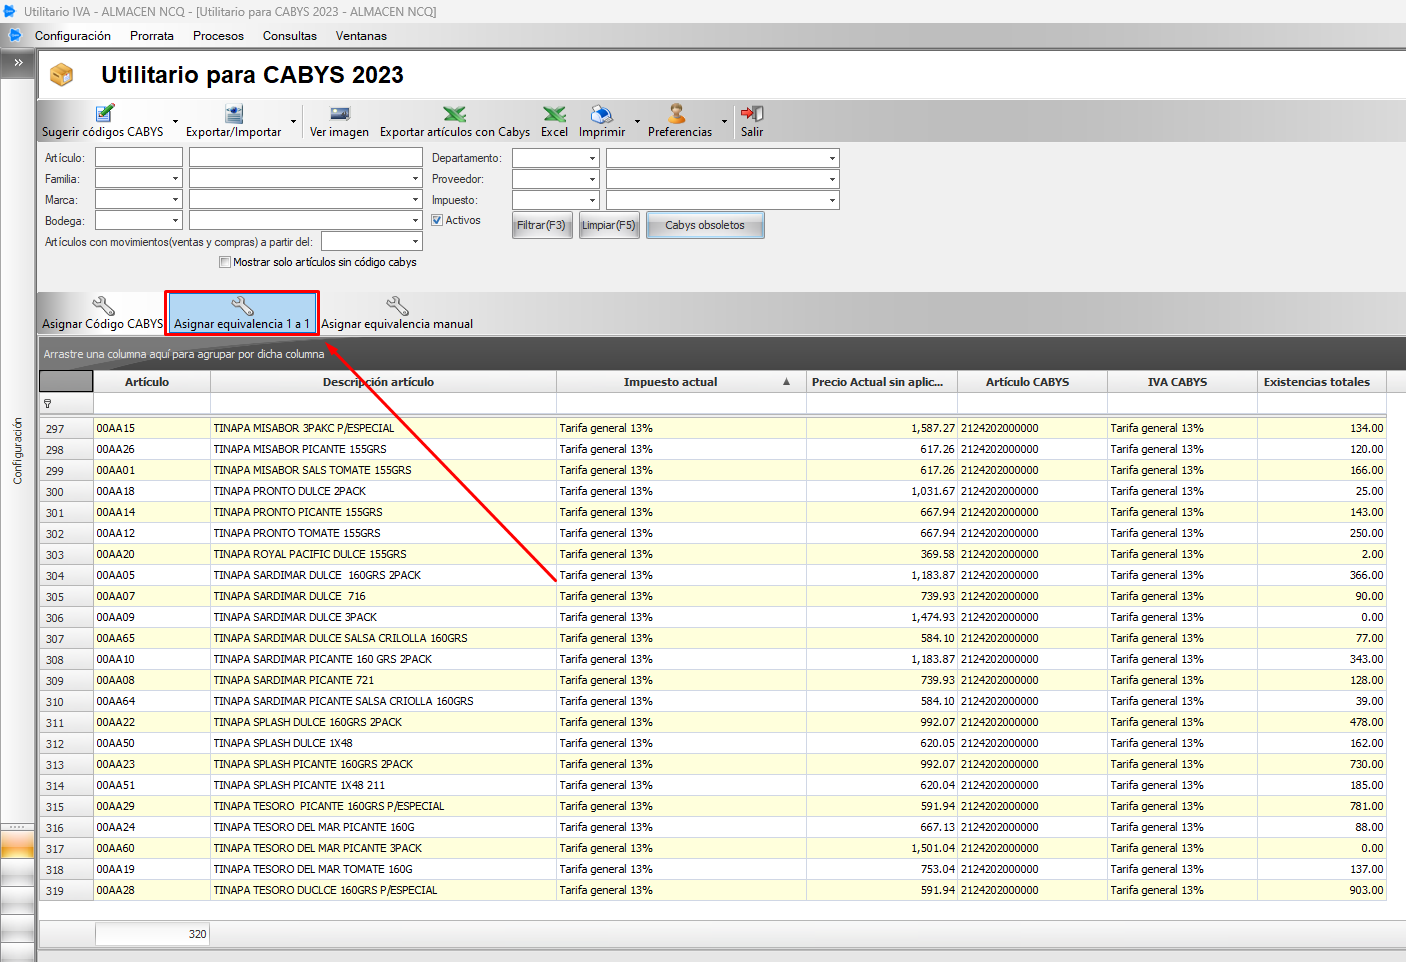Expand the Familia code dropdown
Screen dimensions: 1406x962
tap(175, 179)
